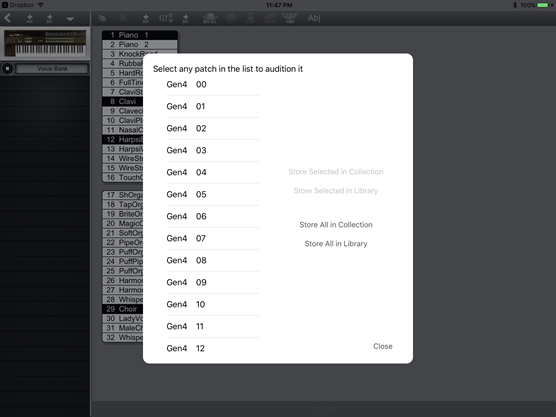Choose patch Gen4 11 from the list
Image resolution: width=556 pixels, height=417 pixels.
coord(212,326)
